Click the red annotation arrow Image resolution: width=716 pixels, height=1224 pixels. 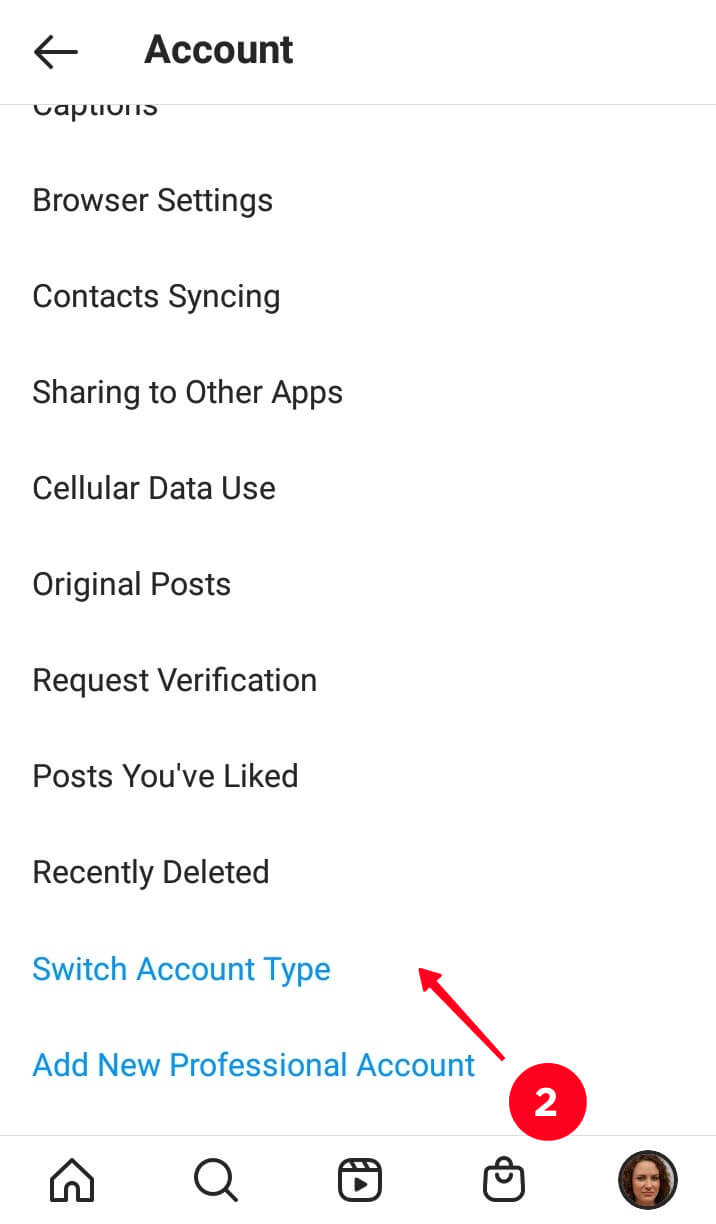[462, 1013]
